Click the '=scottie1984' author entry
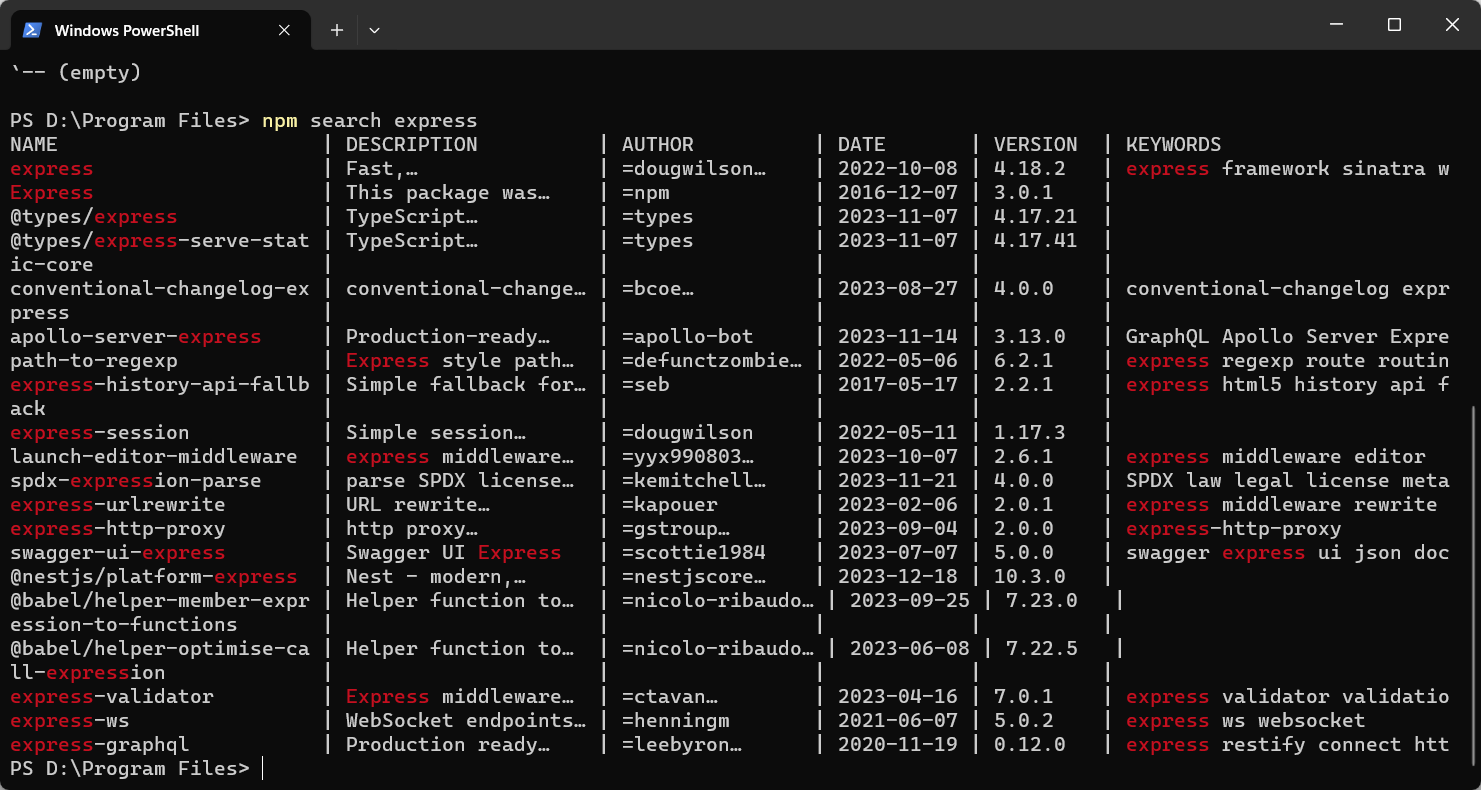The height and width of the screenshot is (790, 1481). click(x=694, y=553)
